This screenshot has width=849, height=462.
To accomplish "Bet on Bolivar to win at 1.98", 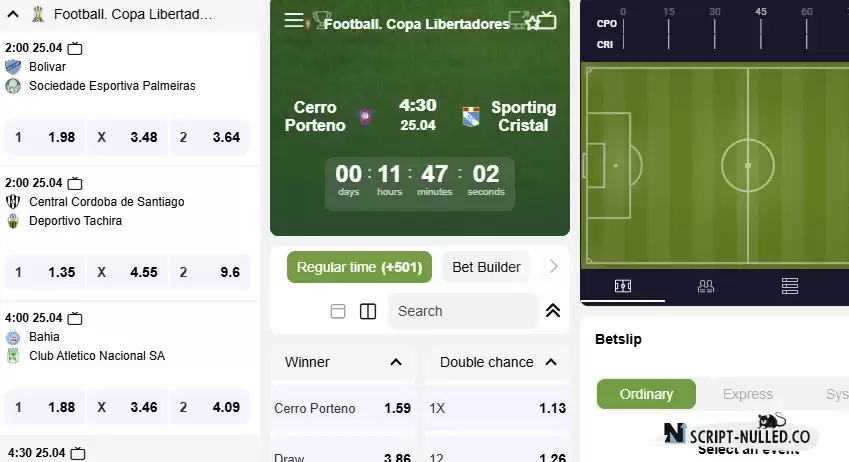I will pos(45,138).
